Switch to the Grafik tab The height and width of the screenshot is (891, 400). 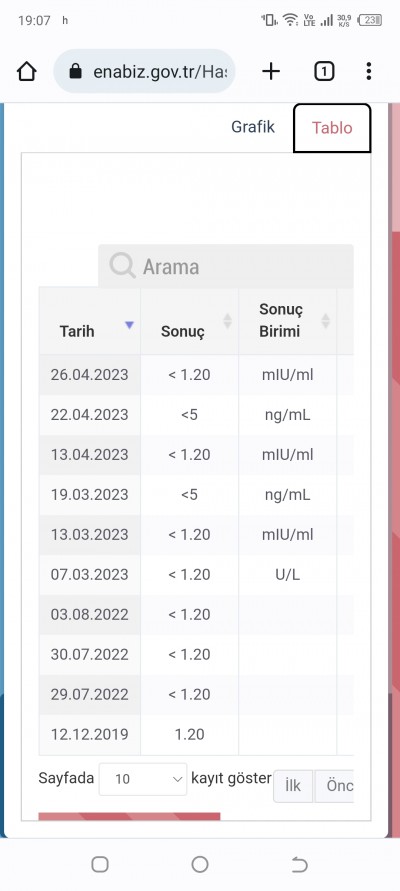(253, 127)
